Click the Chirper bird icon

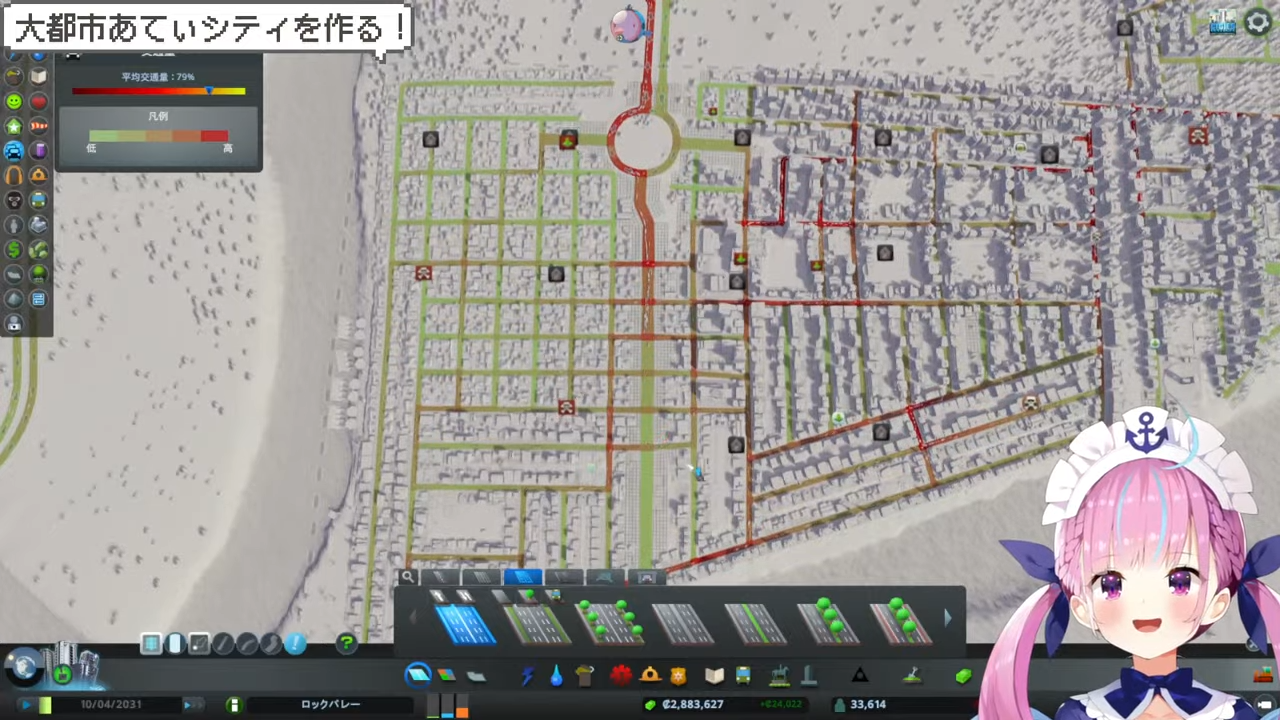coord(627,25)
